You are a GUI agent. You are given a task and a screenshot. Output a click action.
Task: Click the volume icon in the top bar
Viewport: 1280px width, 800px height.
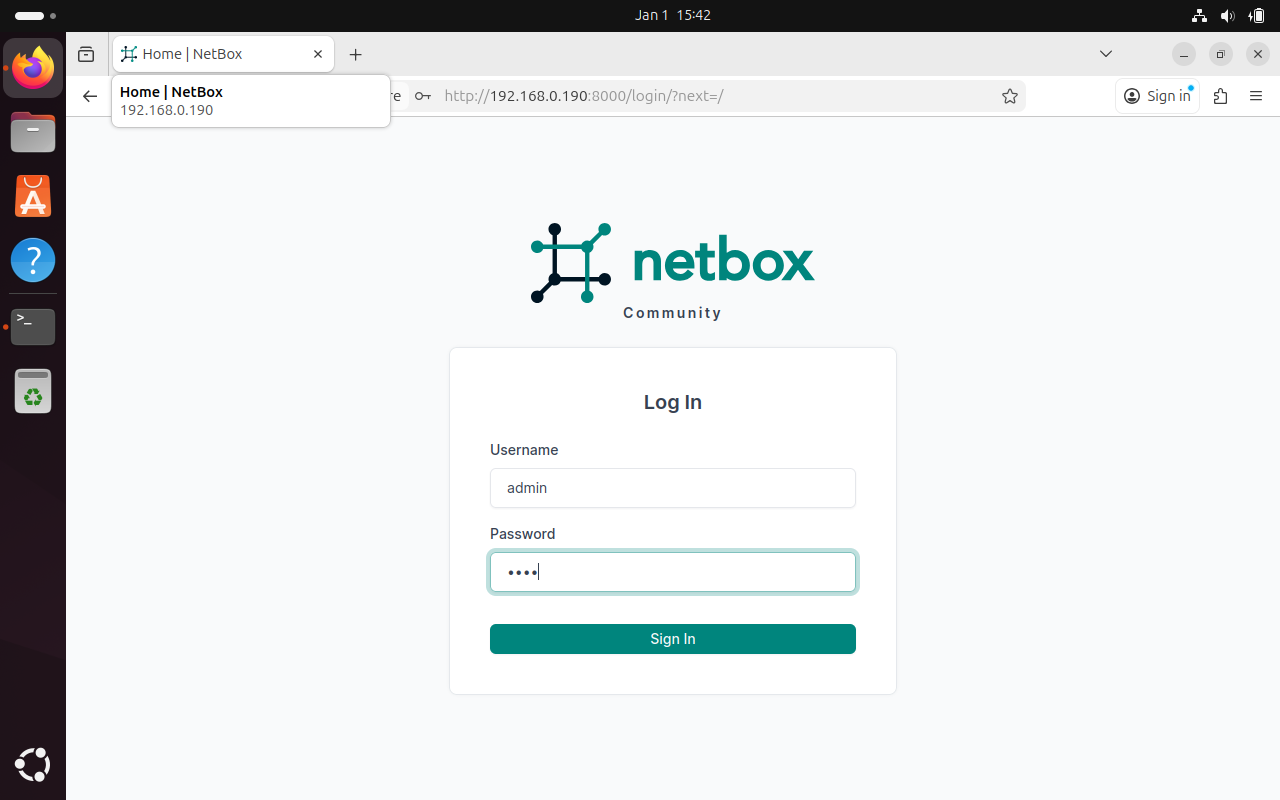(x=1228, y=15)
